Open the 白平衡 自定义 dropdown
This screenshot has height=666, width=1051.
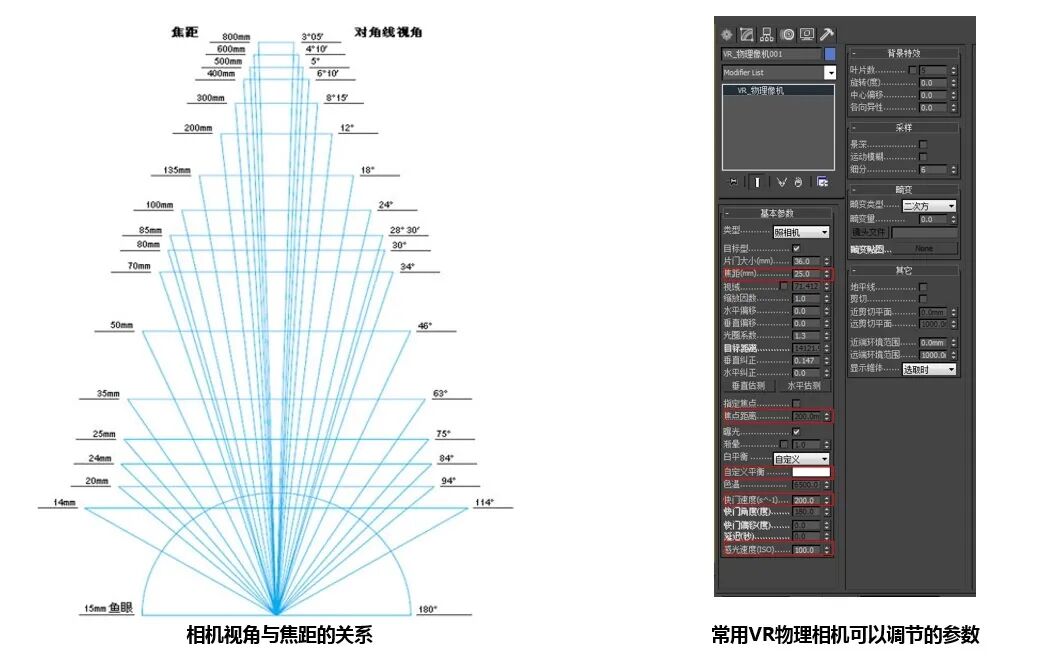[802, 459]
